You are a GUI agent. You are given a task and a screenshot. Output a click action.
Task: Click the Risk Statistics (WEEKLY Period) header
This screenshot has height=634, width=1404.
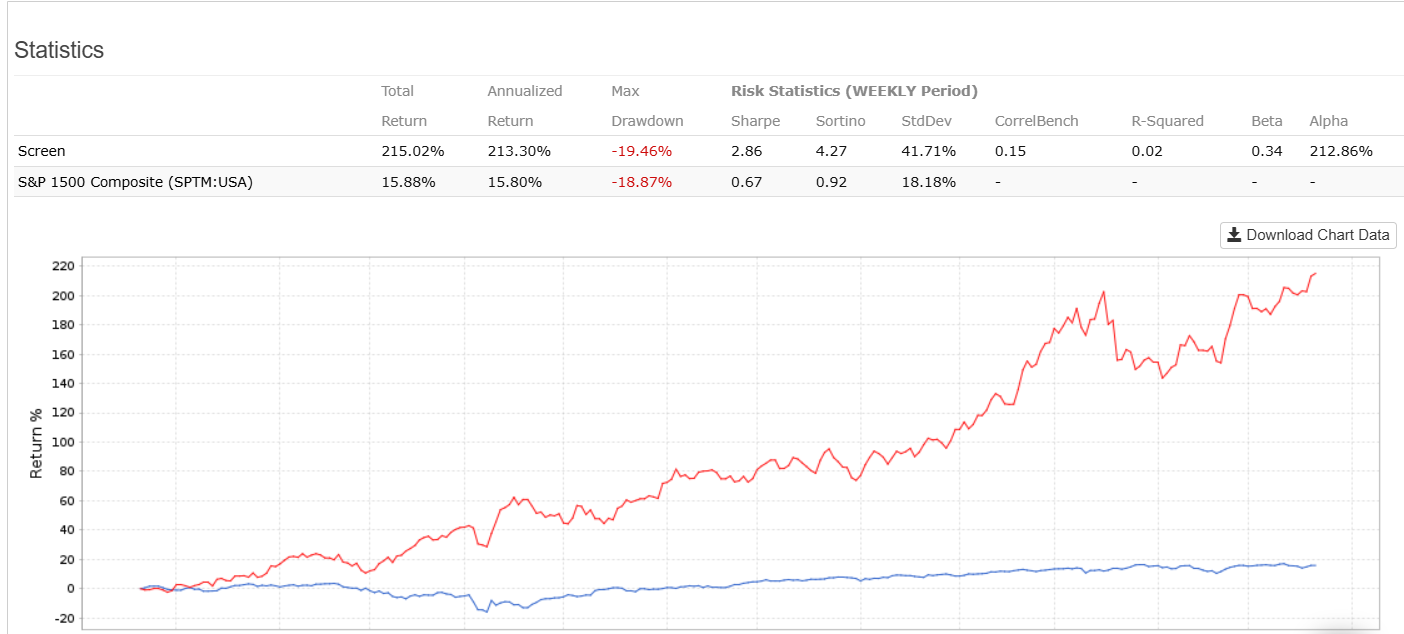854,91
